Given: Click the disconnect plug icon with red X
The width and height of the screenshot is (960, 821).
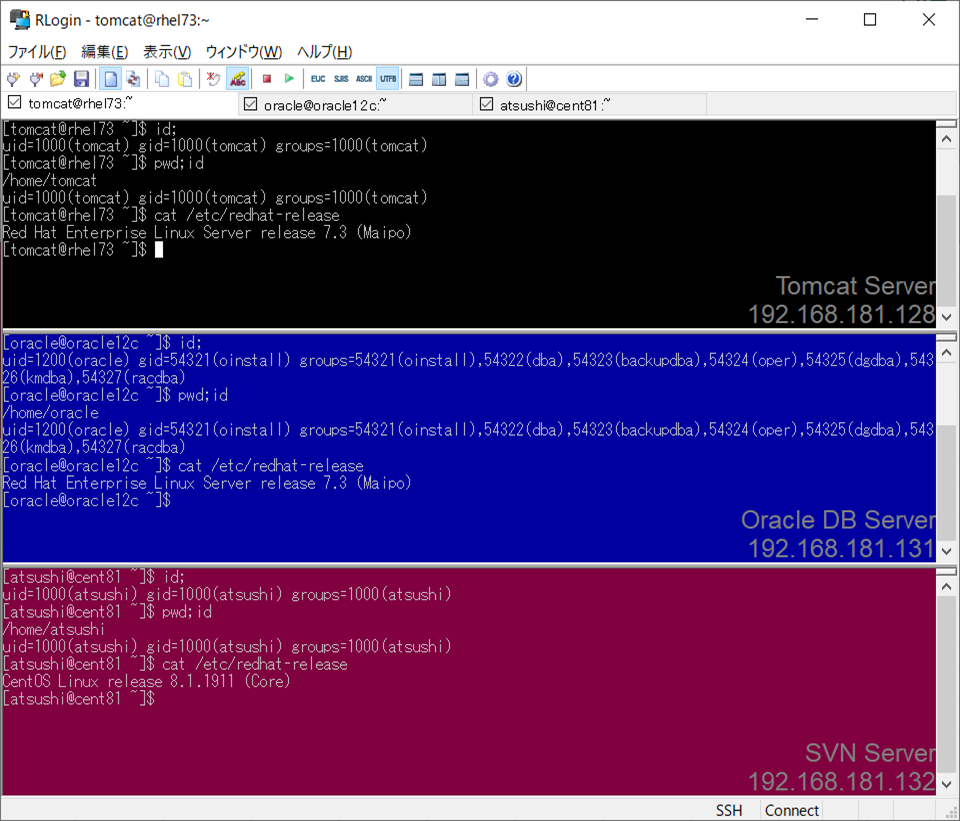Looking at the screenshot, I should (x=36, y=79).
